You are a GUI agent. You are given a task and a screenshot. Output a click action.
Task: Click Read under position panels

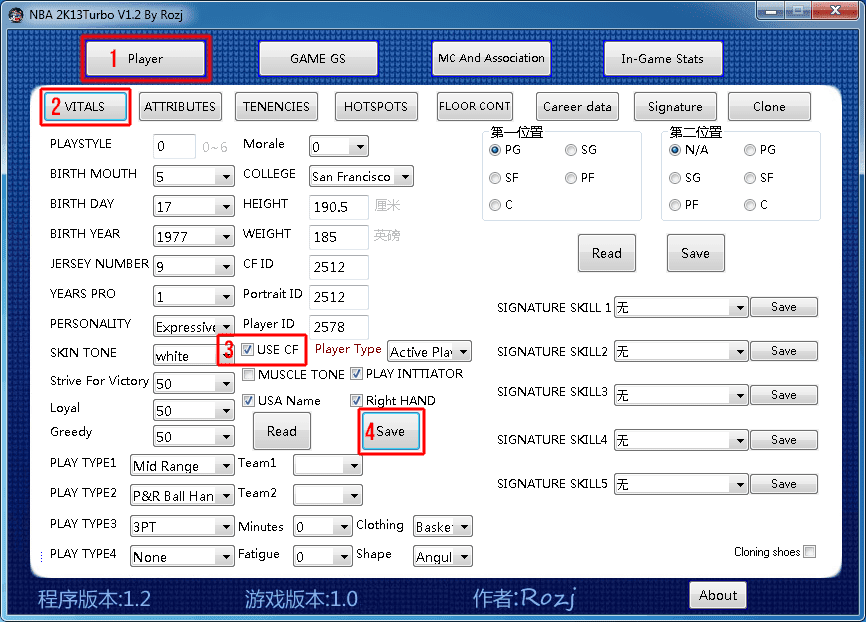607,253
